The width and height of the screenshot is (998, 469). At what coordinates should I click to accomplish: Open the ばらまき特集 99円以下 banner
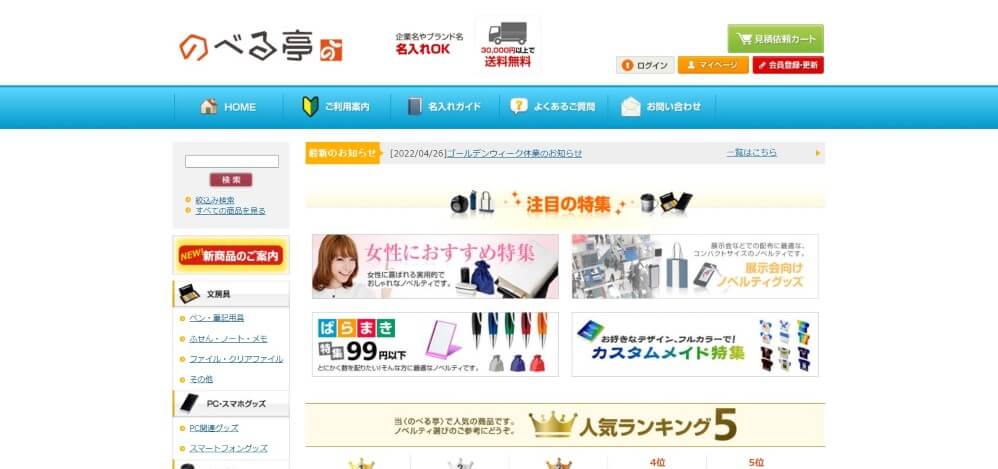click(x=435, y=344)
